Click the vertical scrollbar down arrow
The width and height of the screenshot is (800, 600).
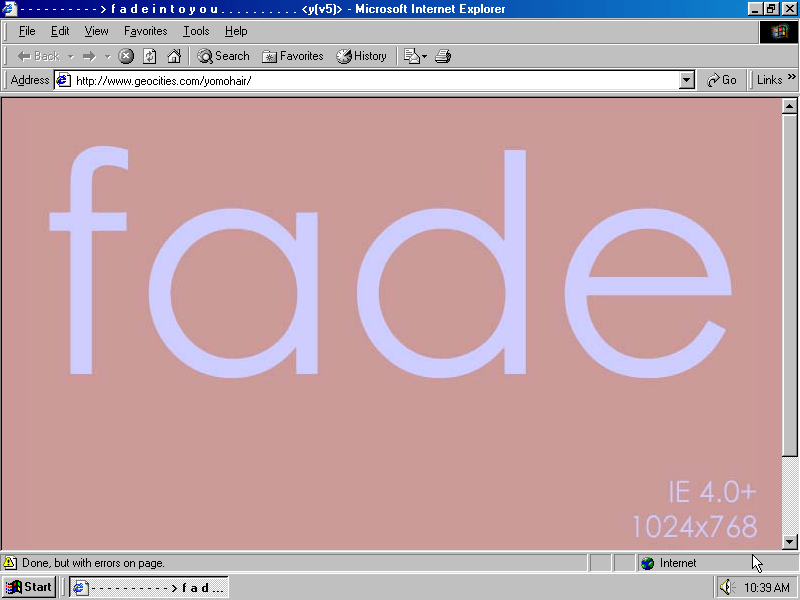point(789,541)
